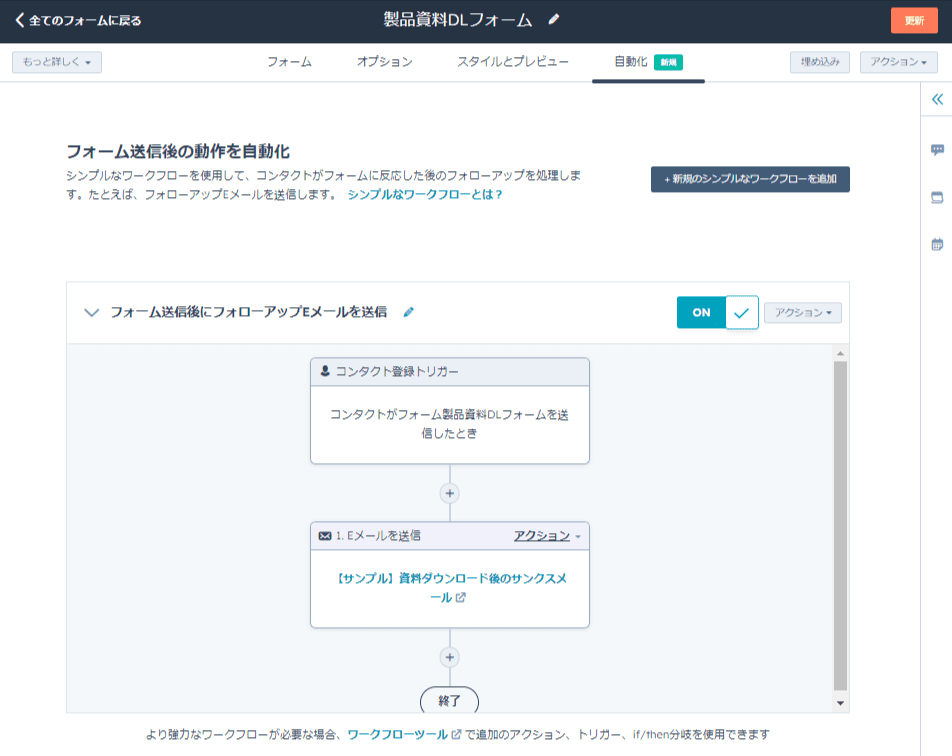952x756 pixels.
Task: Open the もっと詳しく dropdown
Action: [56, 62]
